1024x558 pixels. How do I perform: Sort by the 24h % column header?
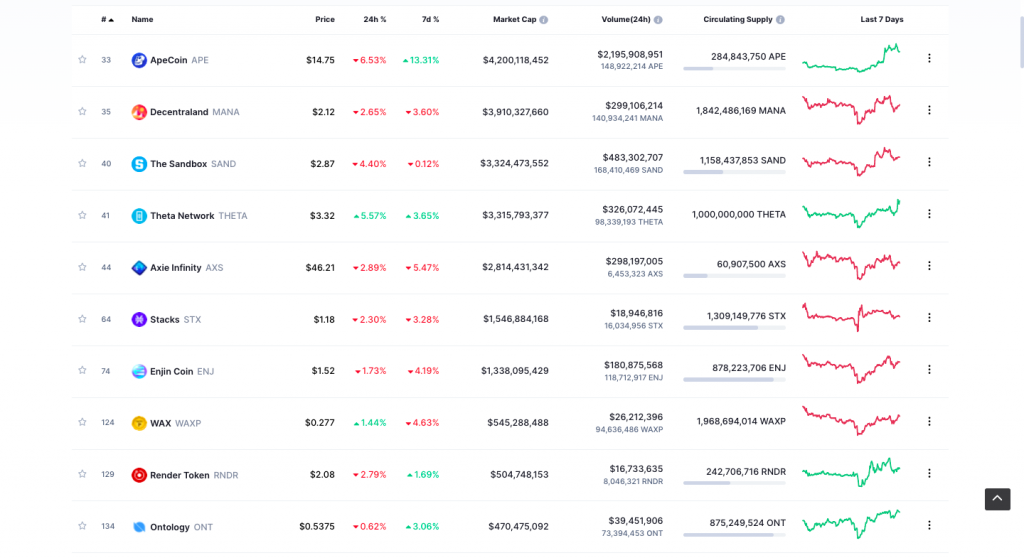tap(375, 20)
